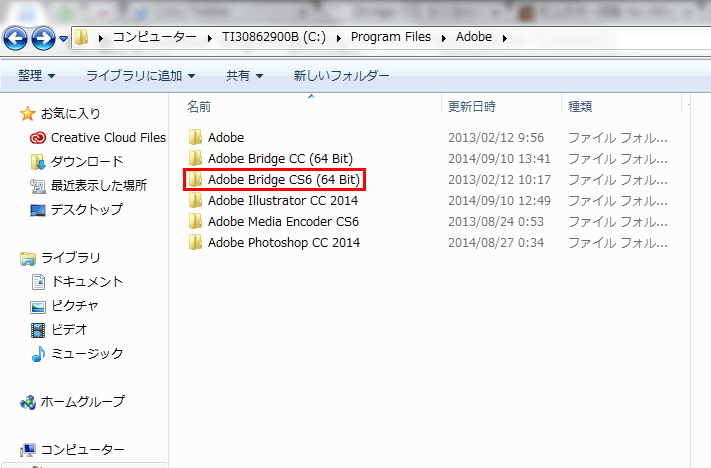711x468 pixels.
Task: Open デスクトップ in the navigation pane
Action: 87,210
